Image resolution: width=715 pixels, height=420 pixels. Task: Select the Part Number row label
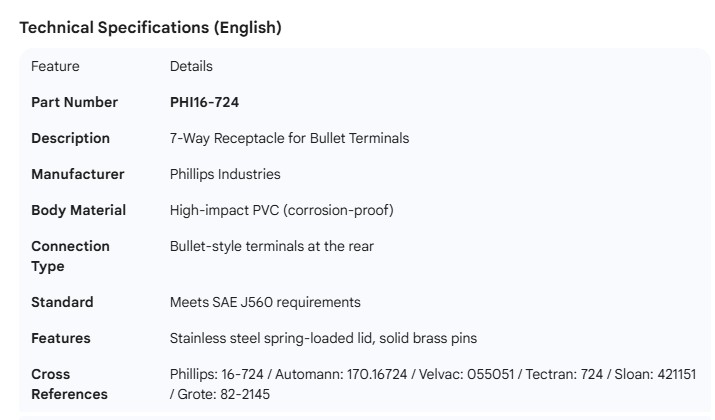[x=74, y=102]
